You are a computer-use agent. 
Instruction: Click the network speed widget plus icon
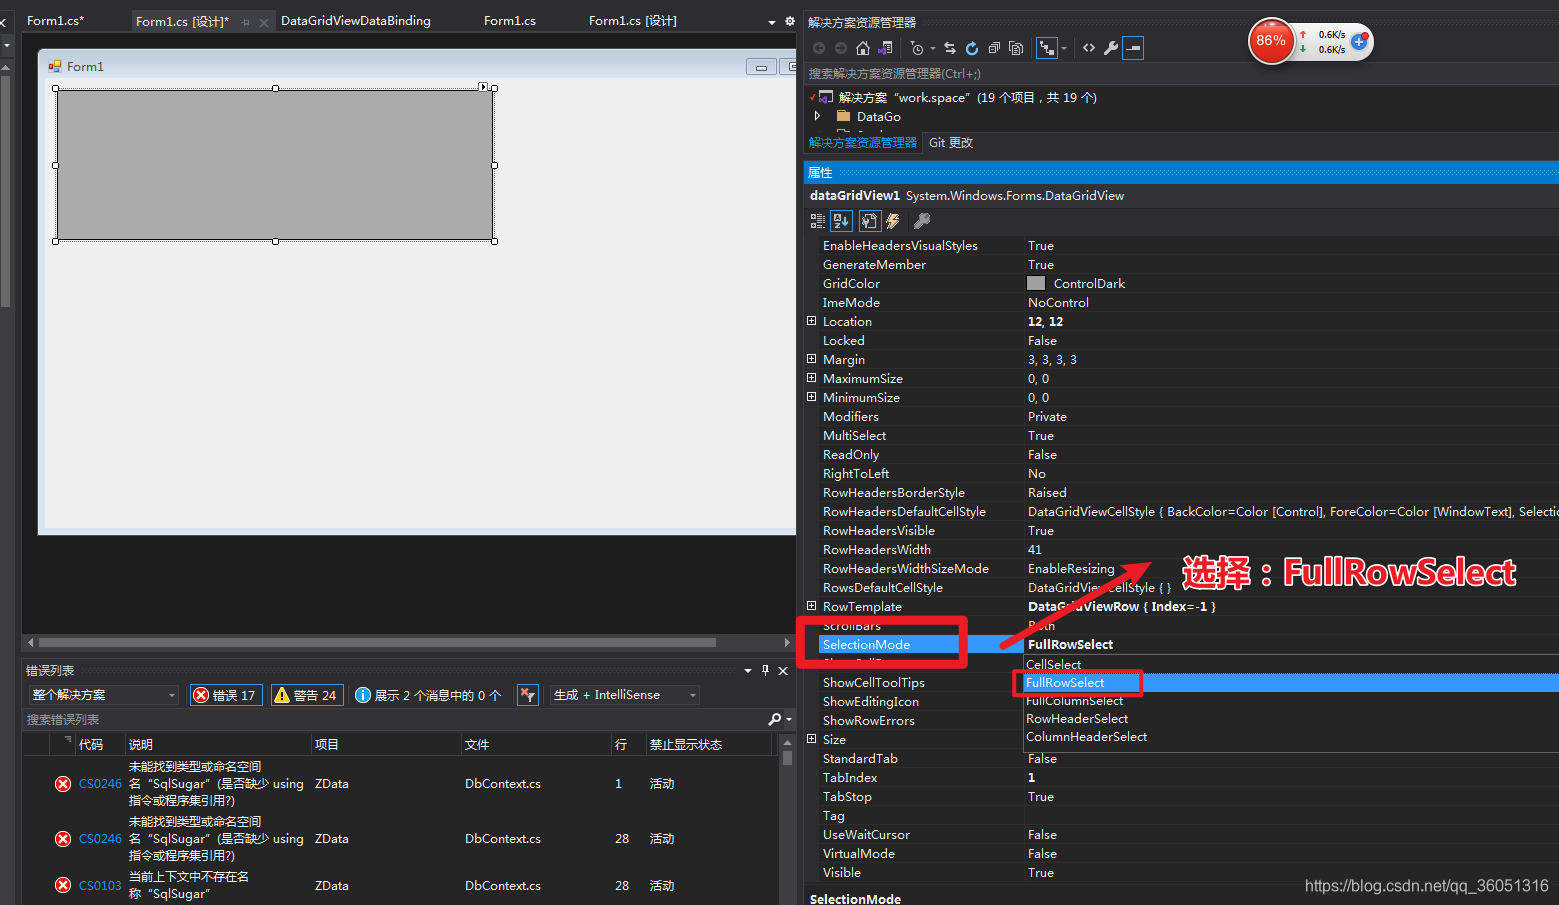1359,41
